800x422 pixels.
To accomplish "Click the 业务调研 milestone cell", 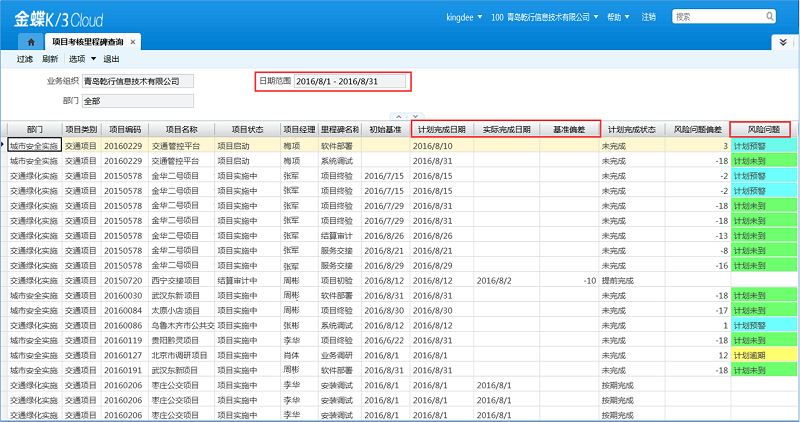I will 340,355.
